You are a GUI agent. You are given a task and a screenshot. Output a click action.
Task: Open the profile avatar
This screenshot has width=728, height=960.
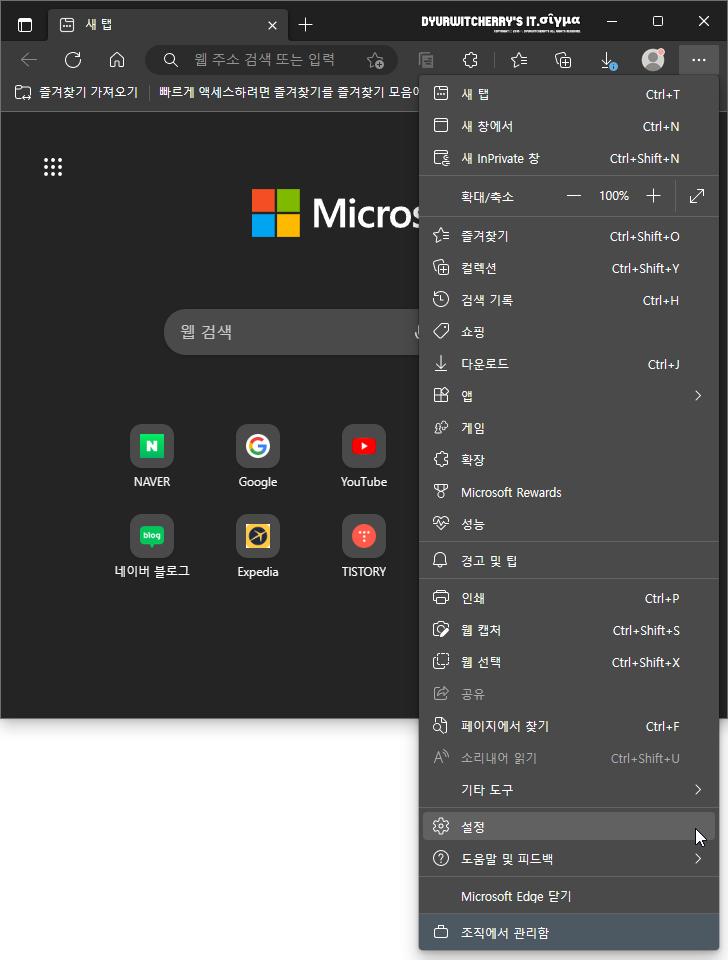(x=653, y=60)
